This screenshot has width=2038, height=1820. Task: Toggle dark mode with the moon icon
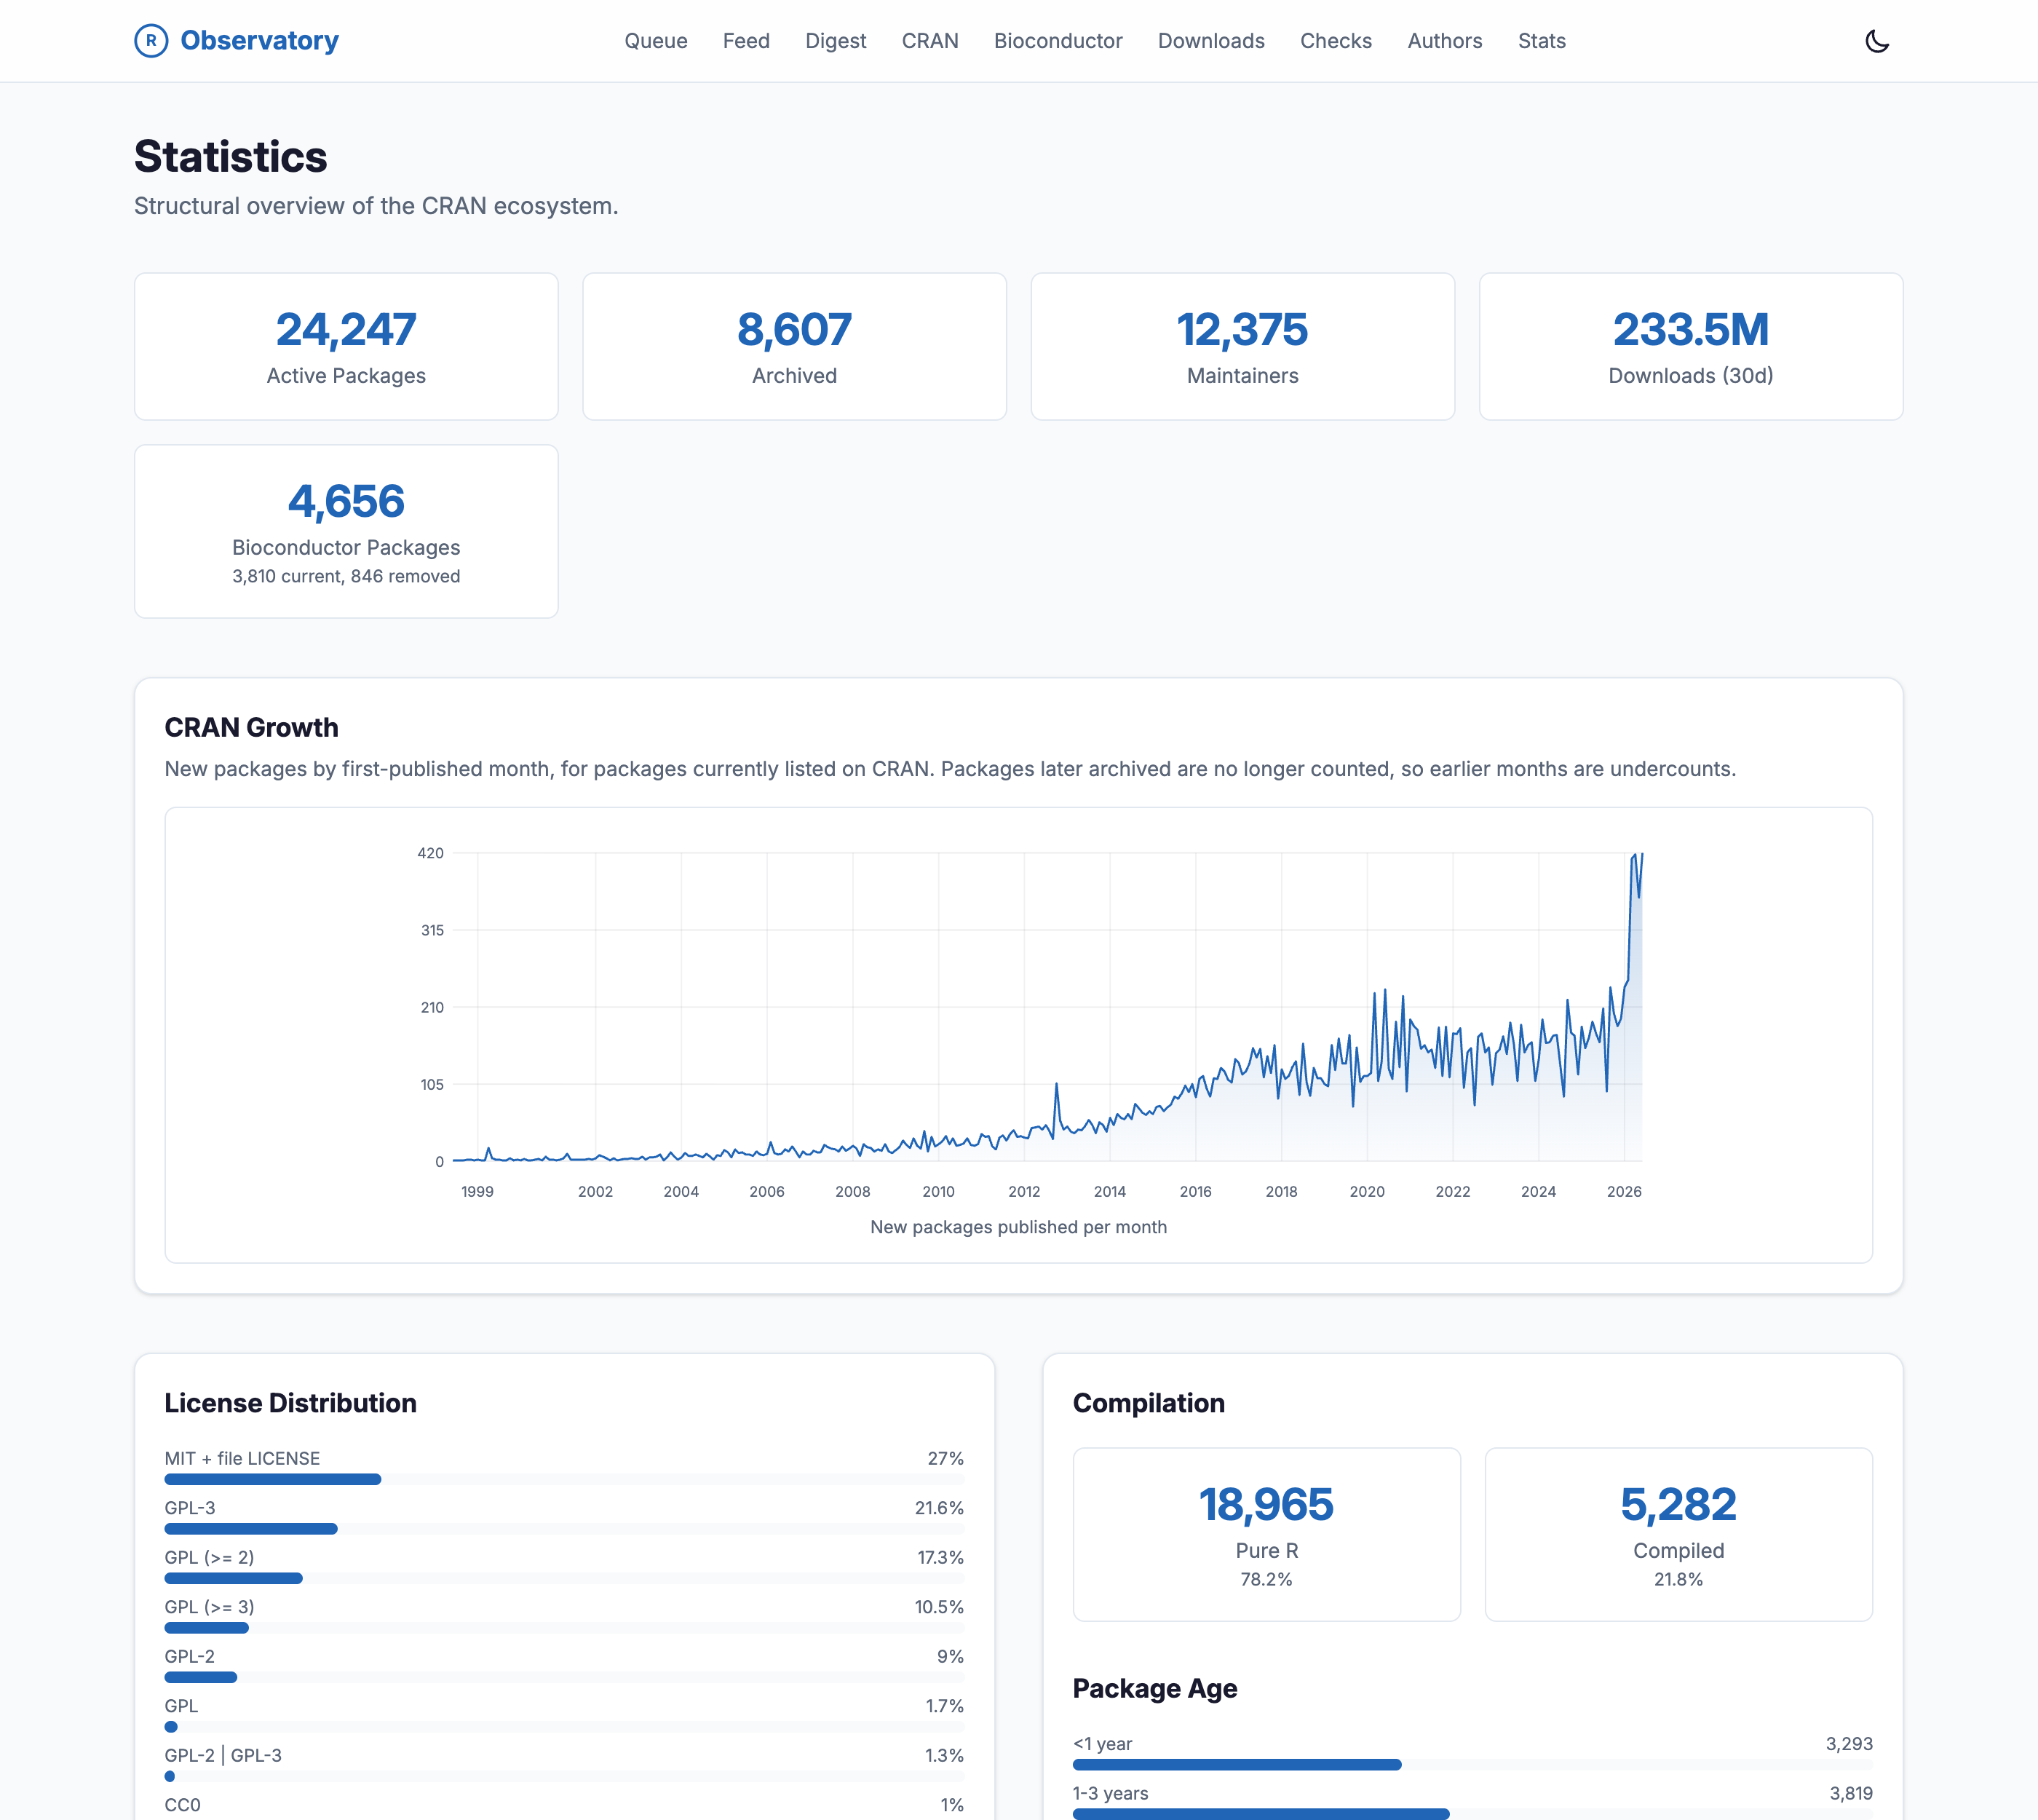pyautogui.click(x=1877, y=41)
